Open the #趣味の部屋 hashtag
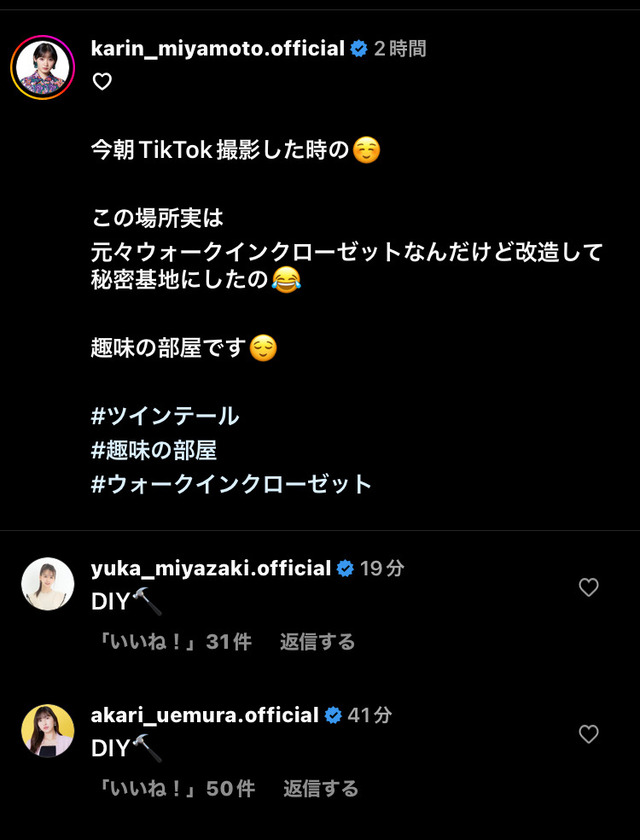 [x=154, y=451]
